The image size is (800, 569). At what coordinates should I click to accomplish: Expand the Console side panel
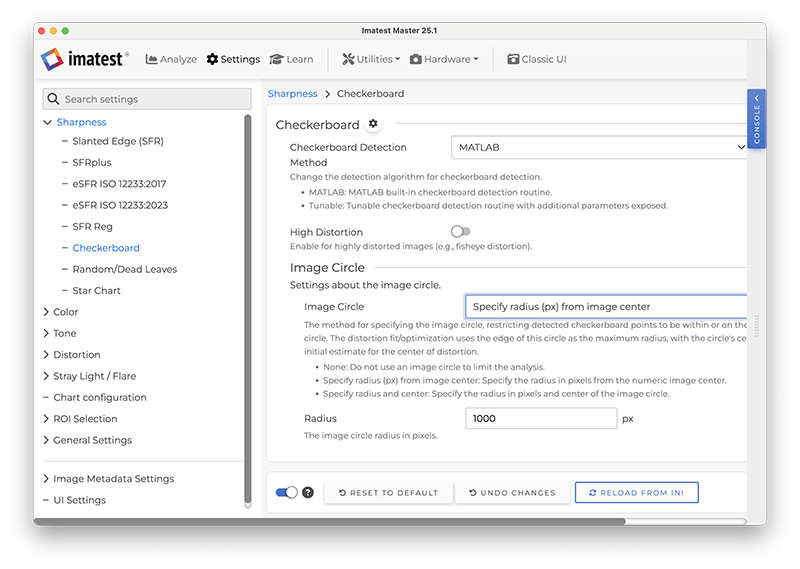click(x=757, y=118)
